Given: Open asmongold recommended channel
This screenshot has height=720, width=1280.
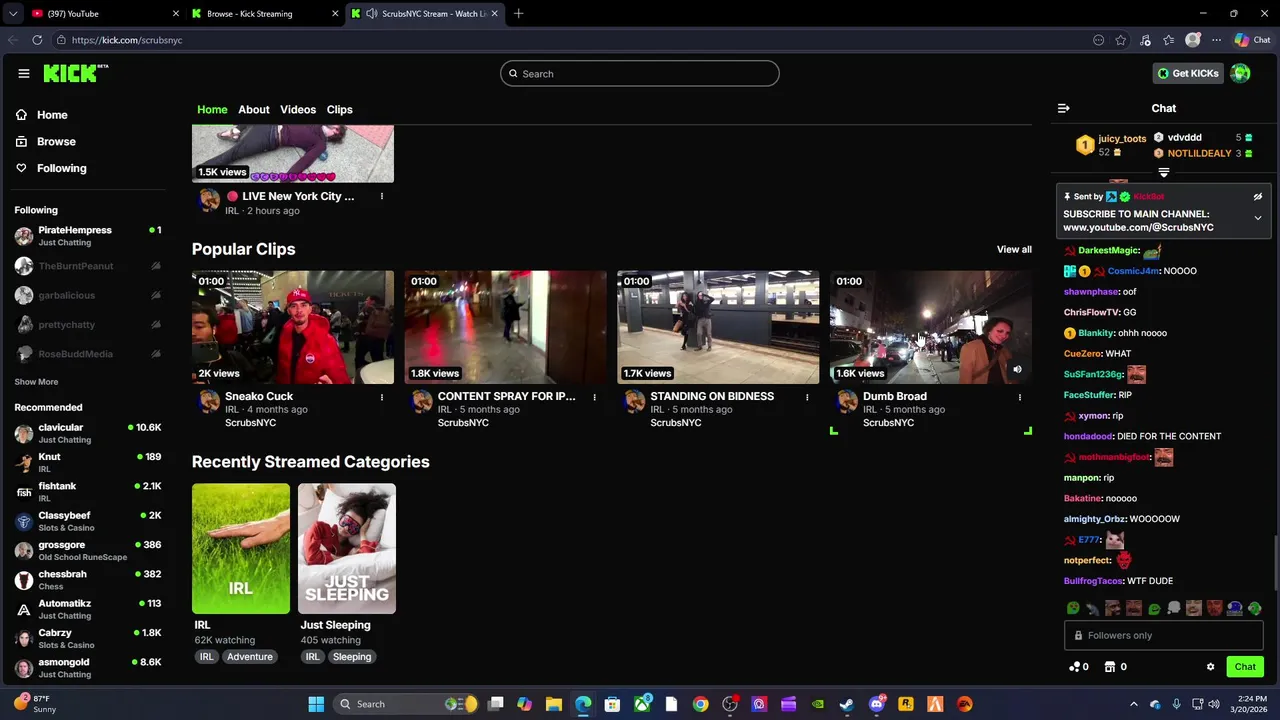Looking at the screenshot, I should pos(87,668).
